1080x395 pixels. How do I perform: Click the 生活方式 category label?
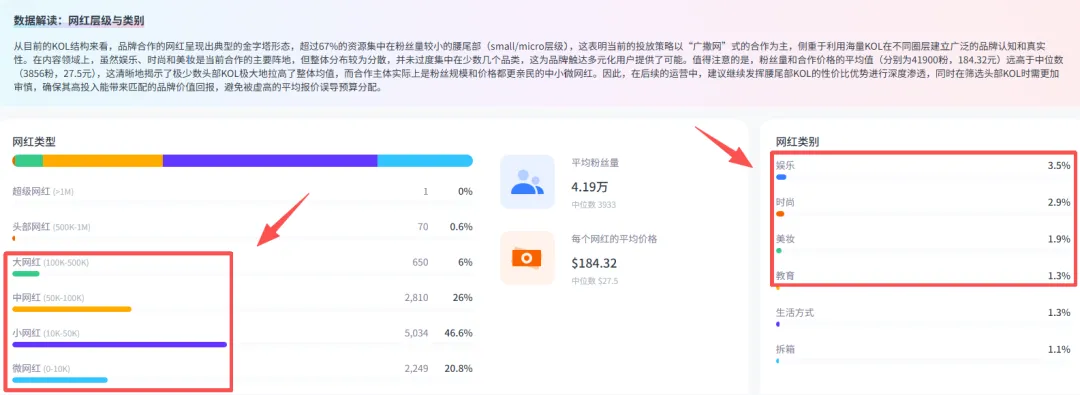(795, 312)
